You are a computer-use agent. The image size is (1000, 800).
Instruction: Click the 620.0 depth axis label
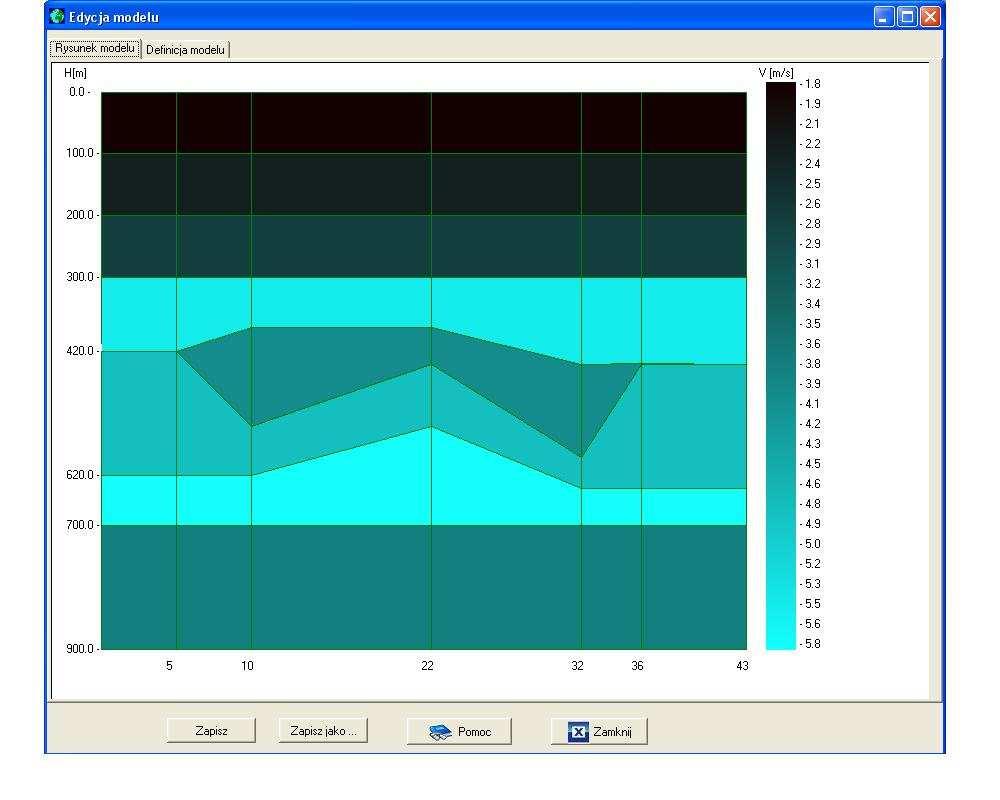tap(80, 475)
